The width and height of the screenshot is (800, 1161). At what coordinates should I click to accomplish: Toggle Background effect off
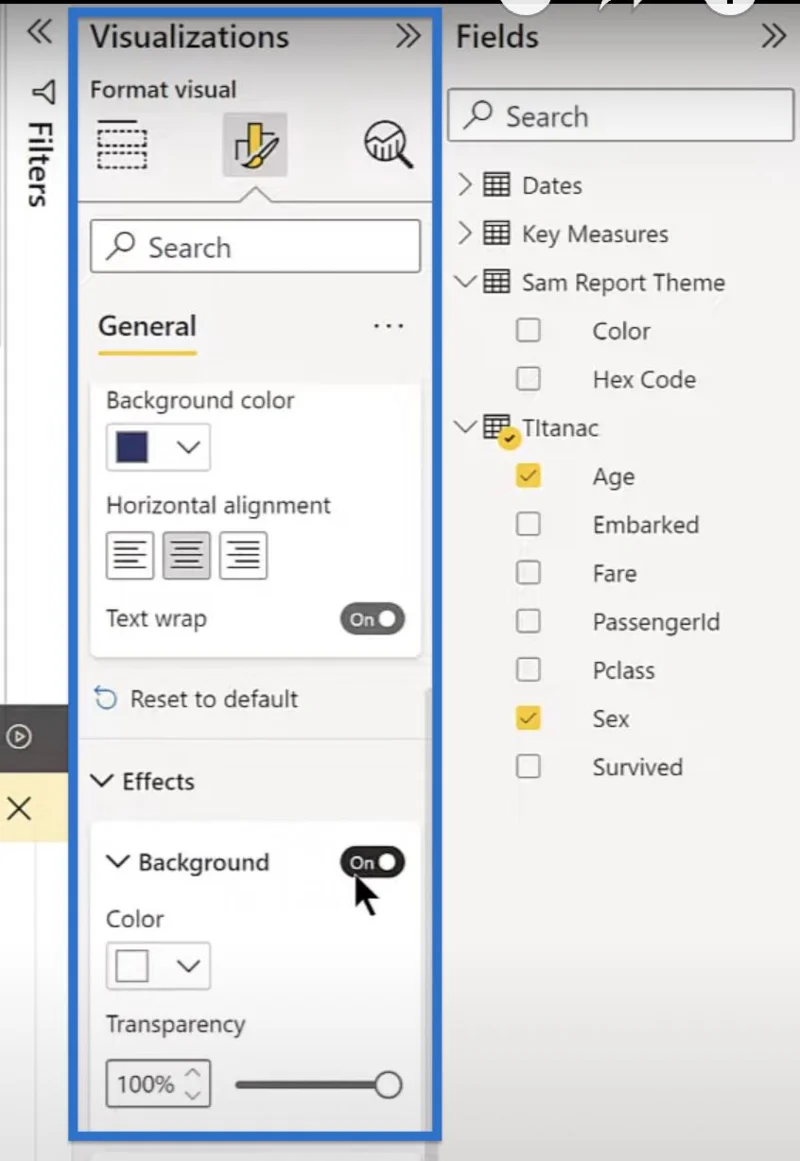372,862
